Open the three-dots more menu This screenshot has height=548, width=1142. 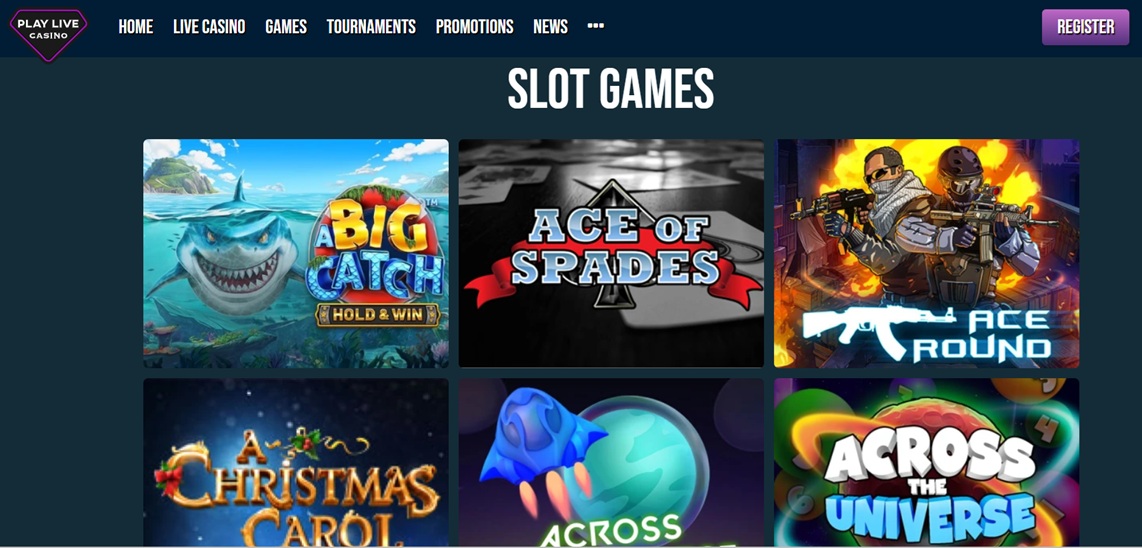coord(596,26)
